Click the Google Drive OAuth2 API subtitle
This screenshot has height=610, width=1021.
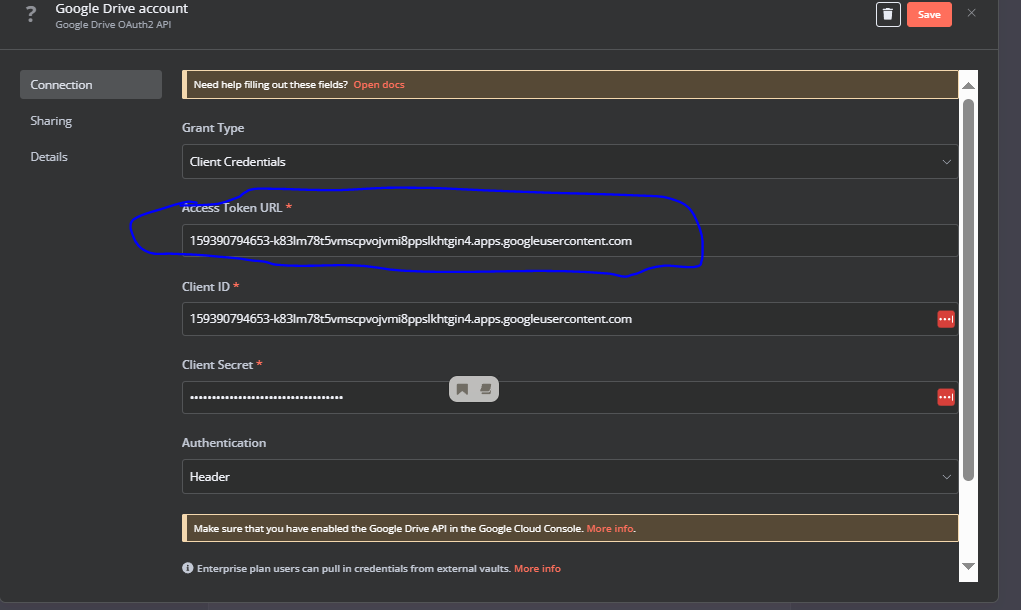coord(113,25)
